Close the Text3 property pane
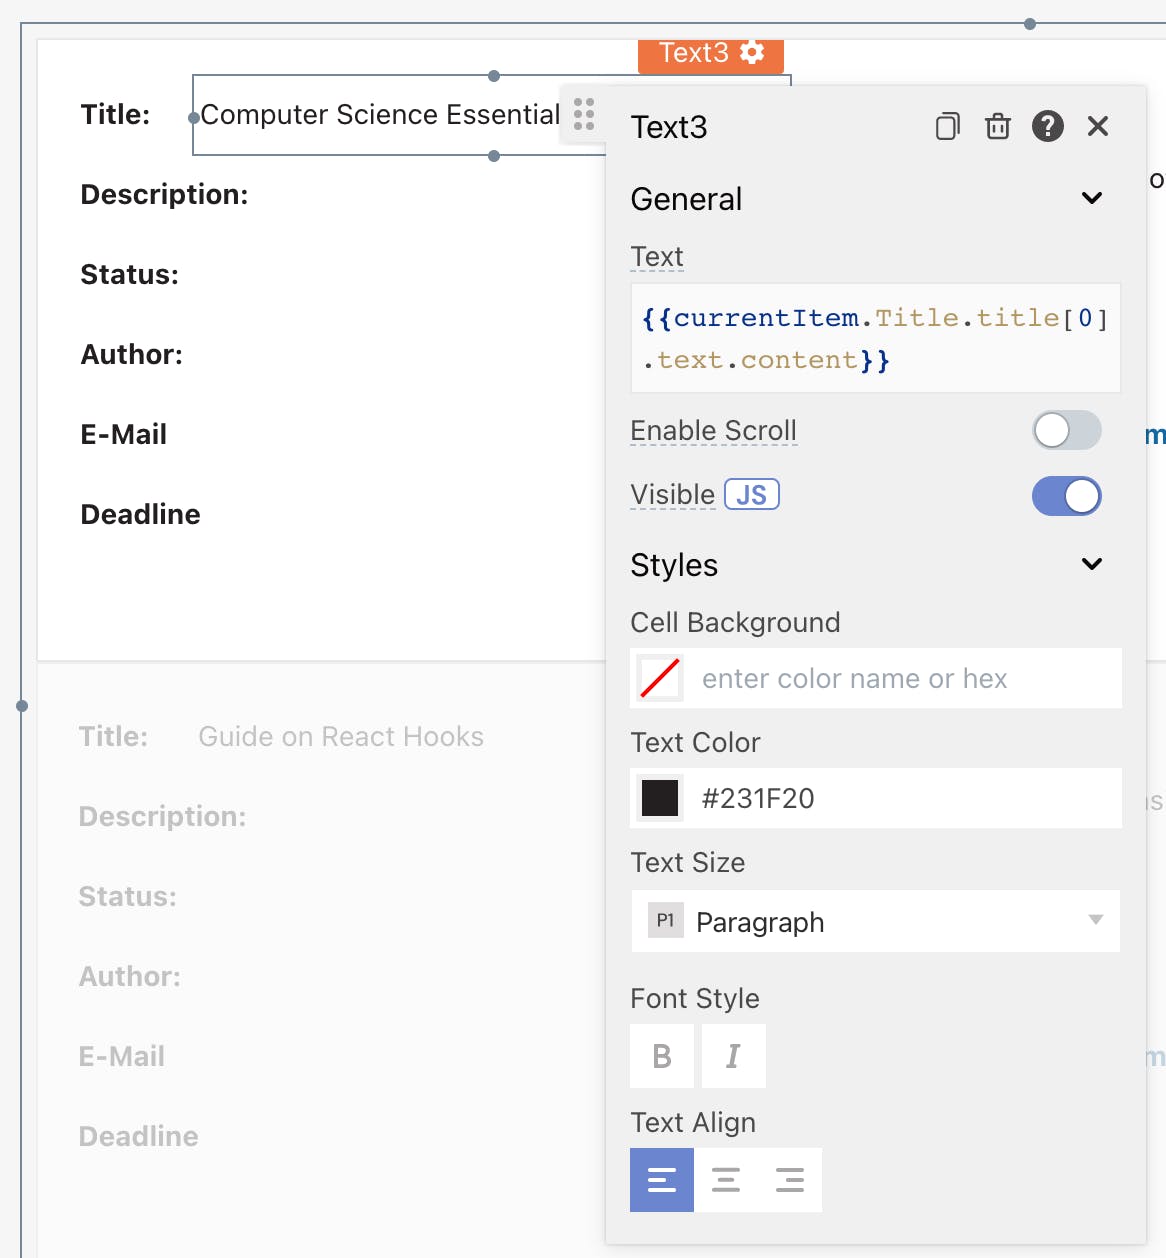The height and width of the screenshot is (1258, 1166). coord(1097,127)
